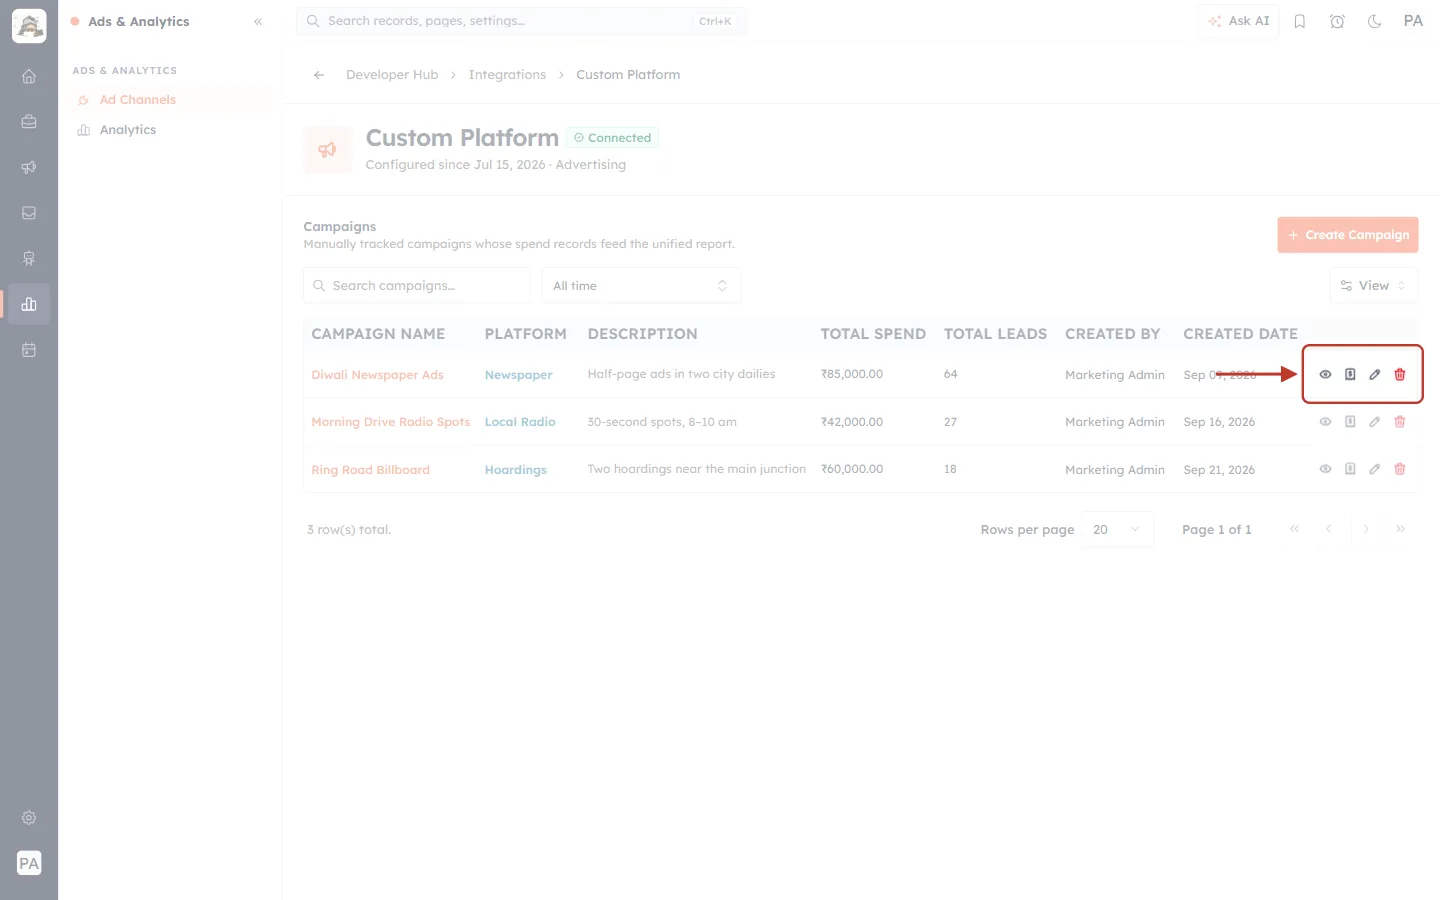The height and width of the screenshot is (900, 1440).
Task: Click the eye icon for Ring Road Billboard
Action: pos(1325,469)
